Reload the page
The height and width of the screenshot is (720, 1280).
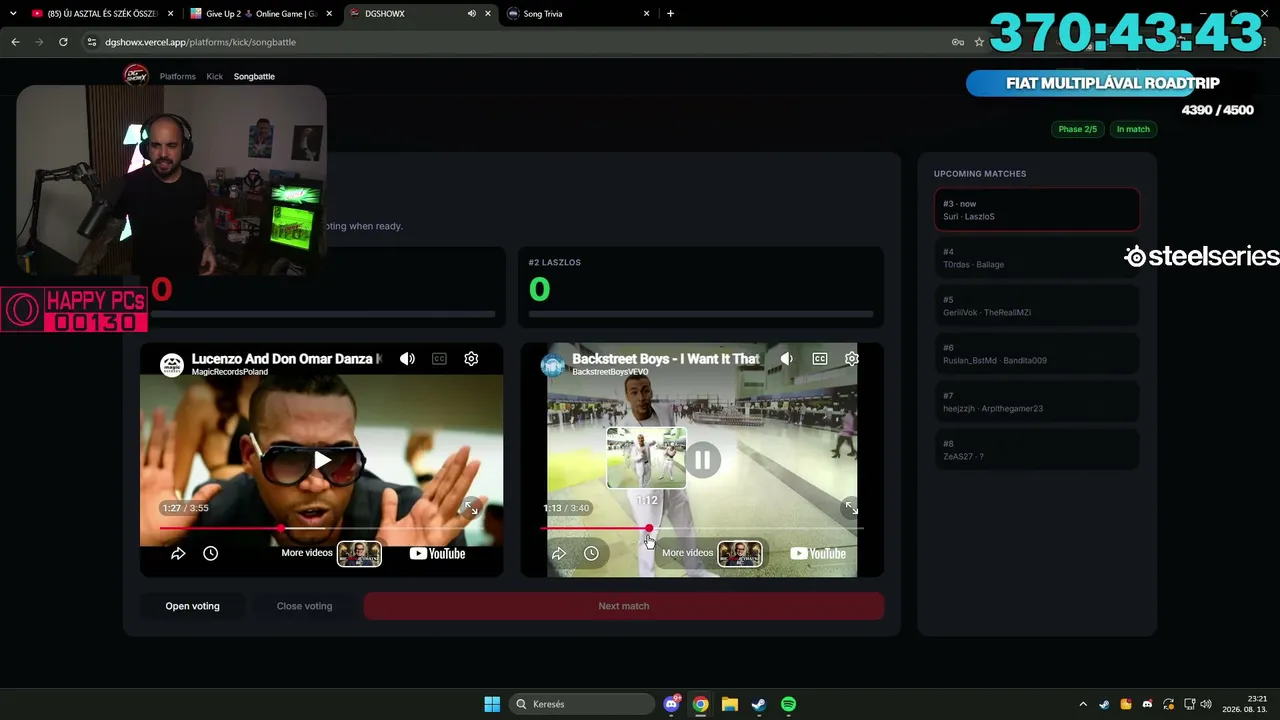pyautogui.click(x=63, y=42)
